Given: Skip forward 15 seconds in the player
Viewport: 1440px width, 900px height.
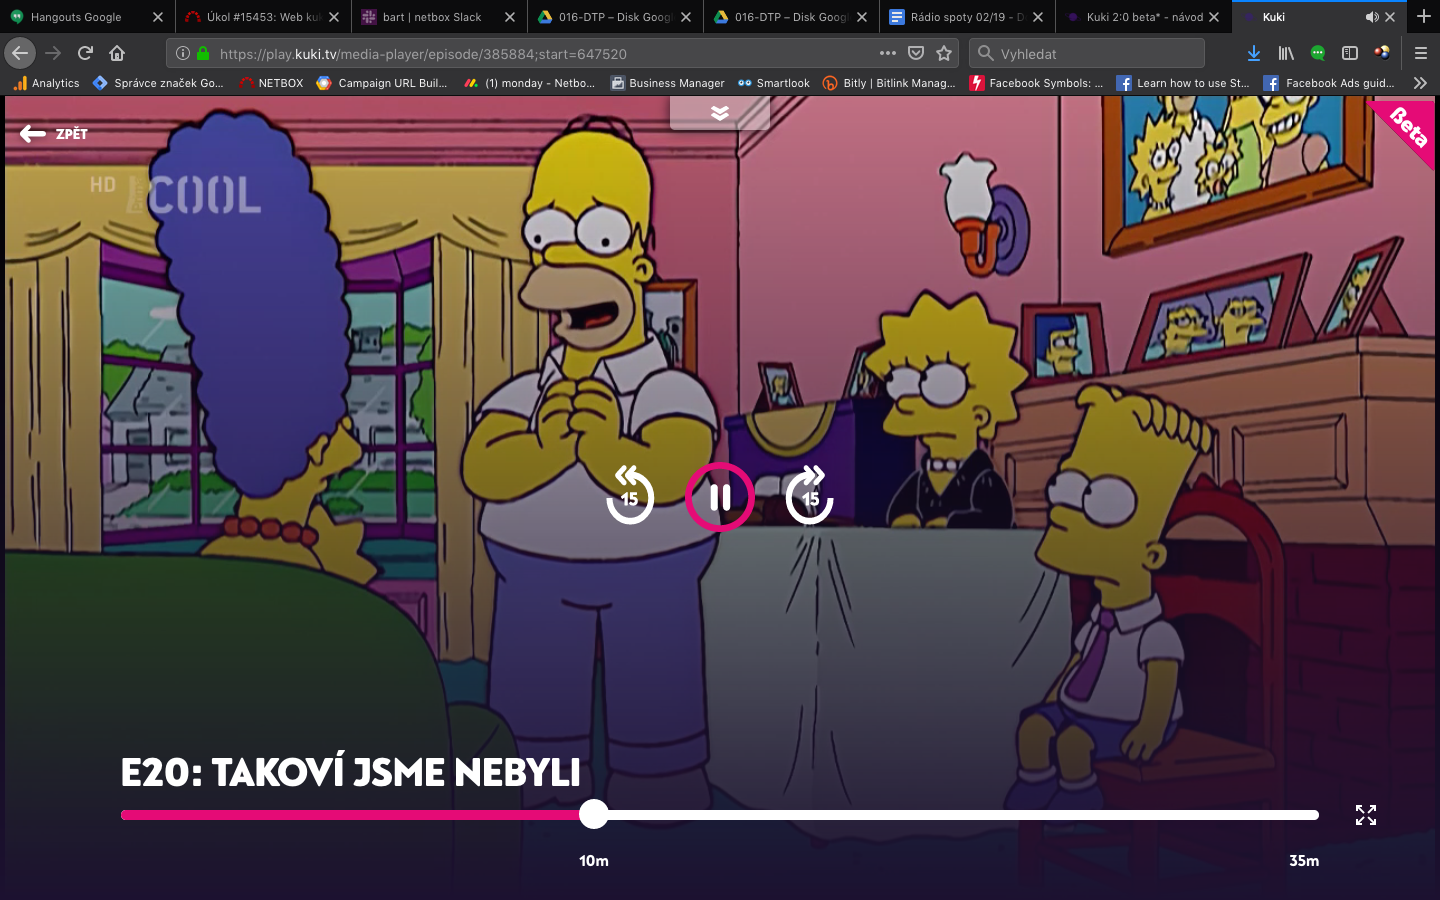Looking at the screenshot, I should pyautogui.click(x=809, y=497).
